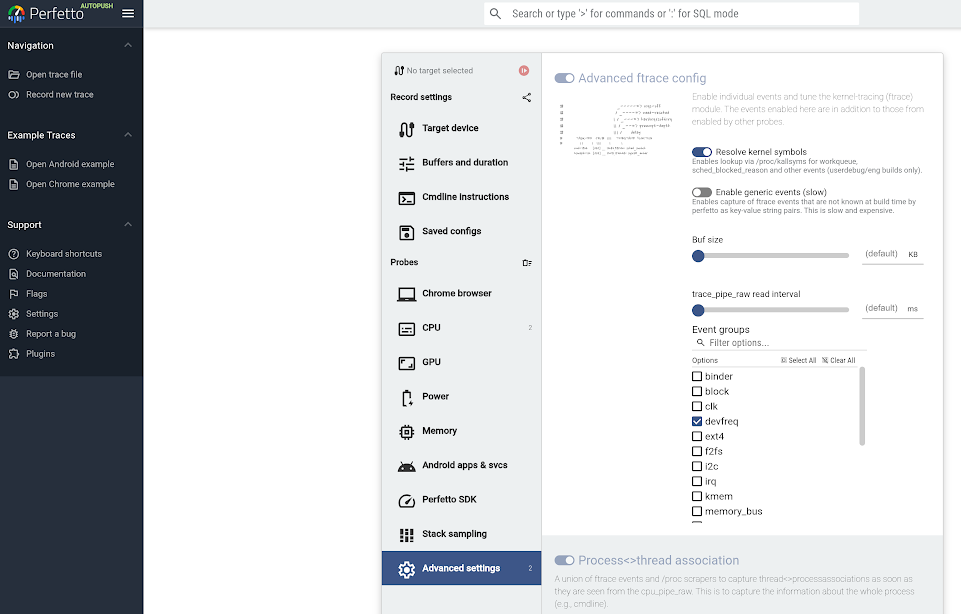Collapse the Navigation section
961x614 pixels.
coord(128,45)
